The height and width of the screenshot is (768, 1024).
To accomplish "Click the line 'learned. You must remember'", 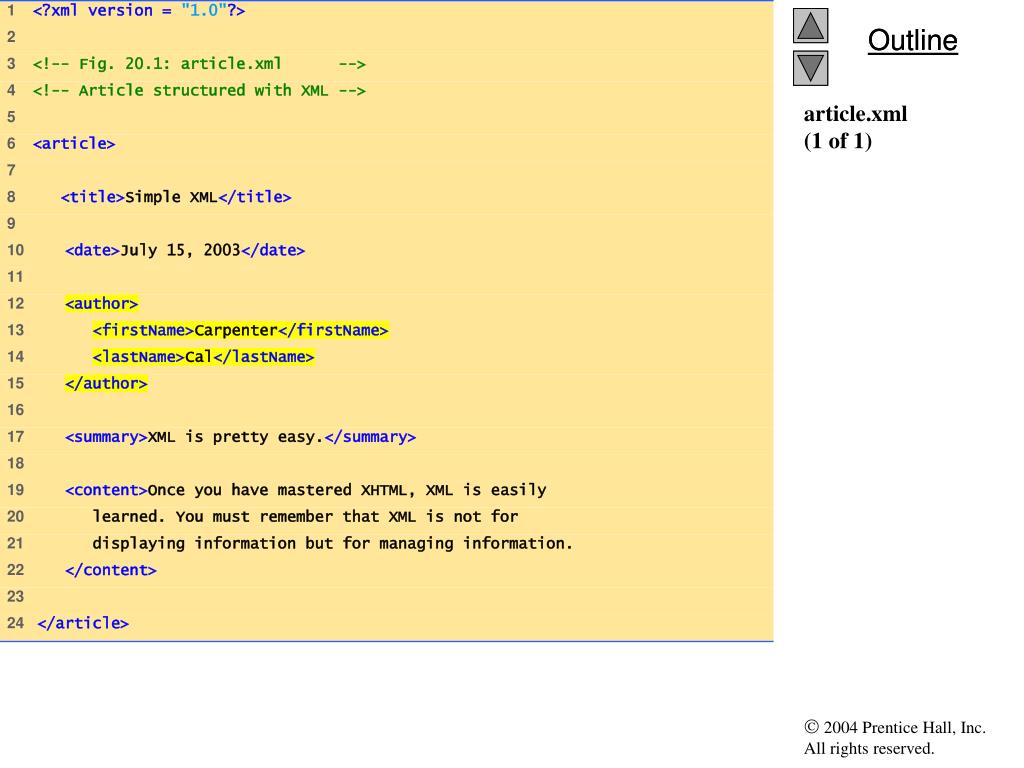I will tap(305, 517).
